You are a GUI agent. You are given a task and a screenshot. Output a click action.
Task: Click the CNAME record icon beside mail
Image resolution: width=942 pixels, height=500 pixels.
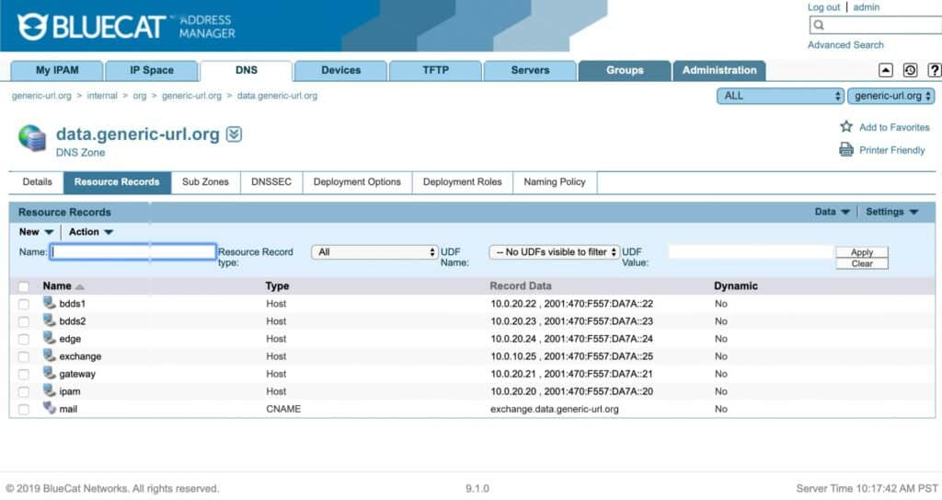[x=49, y=409]
